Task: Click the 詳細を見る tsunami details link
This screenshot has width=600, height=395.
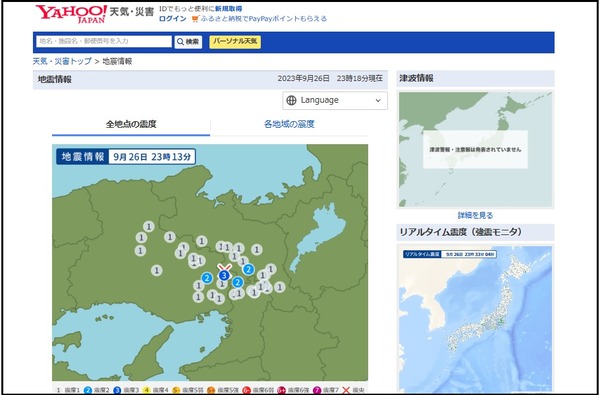Action: pyautogui.click(x=475, y=215)
